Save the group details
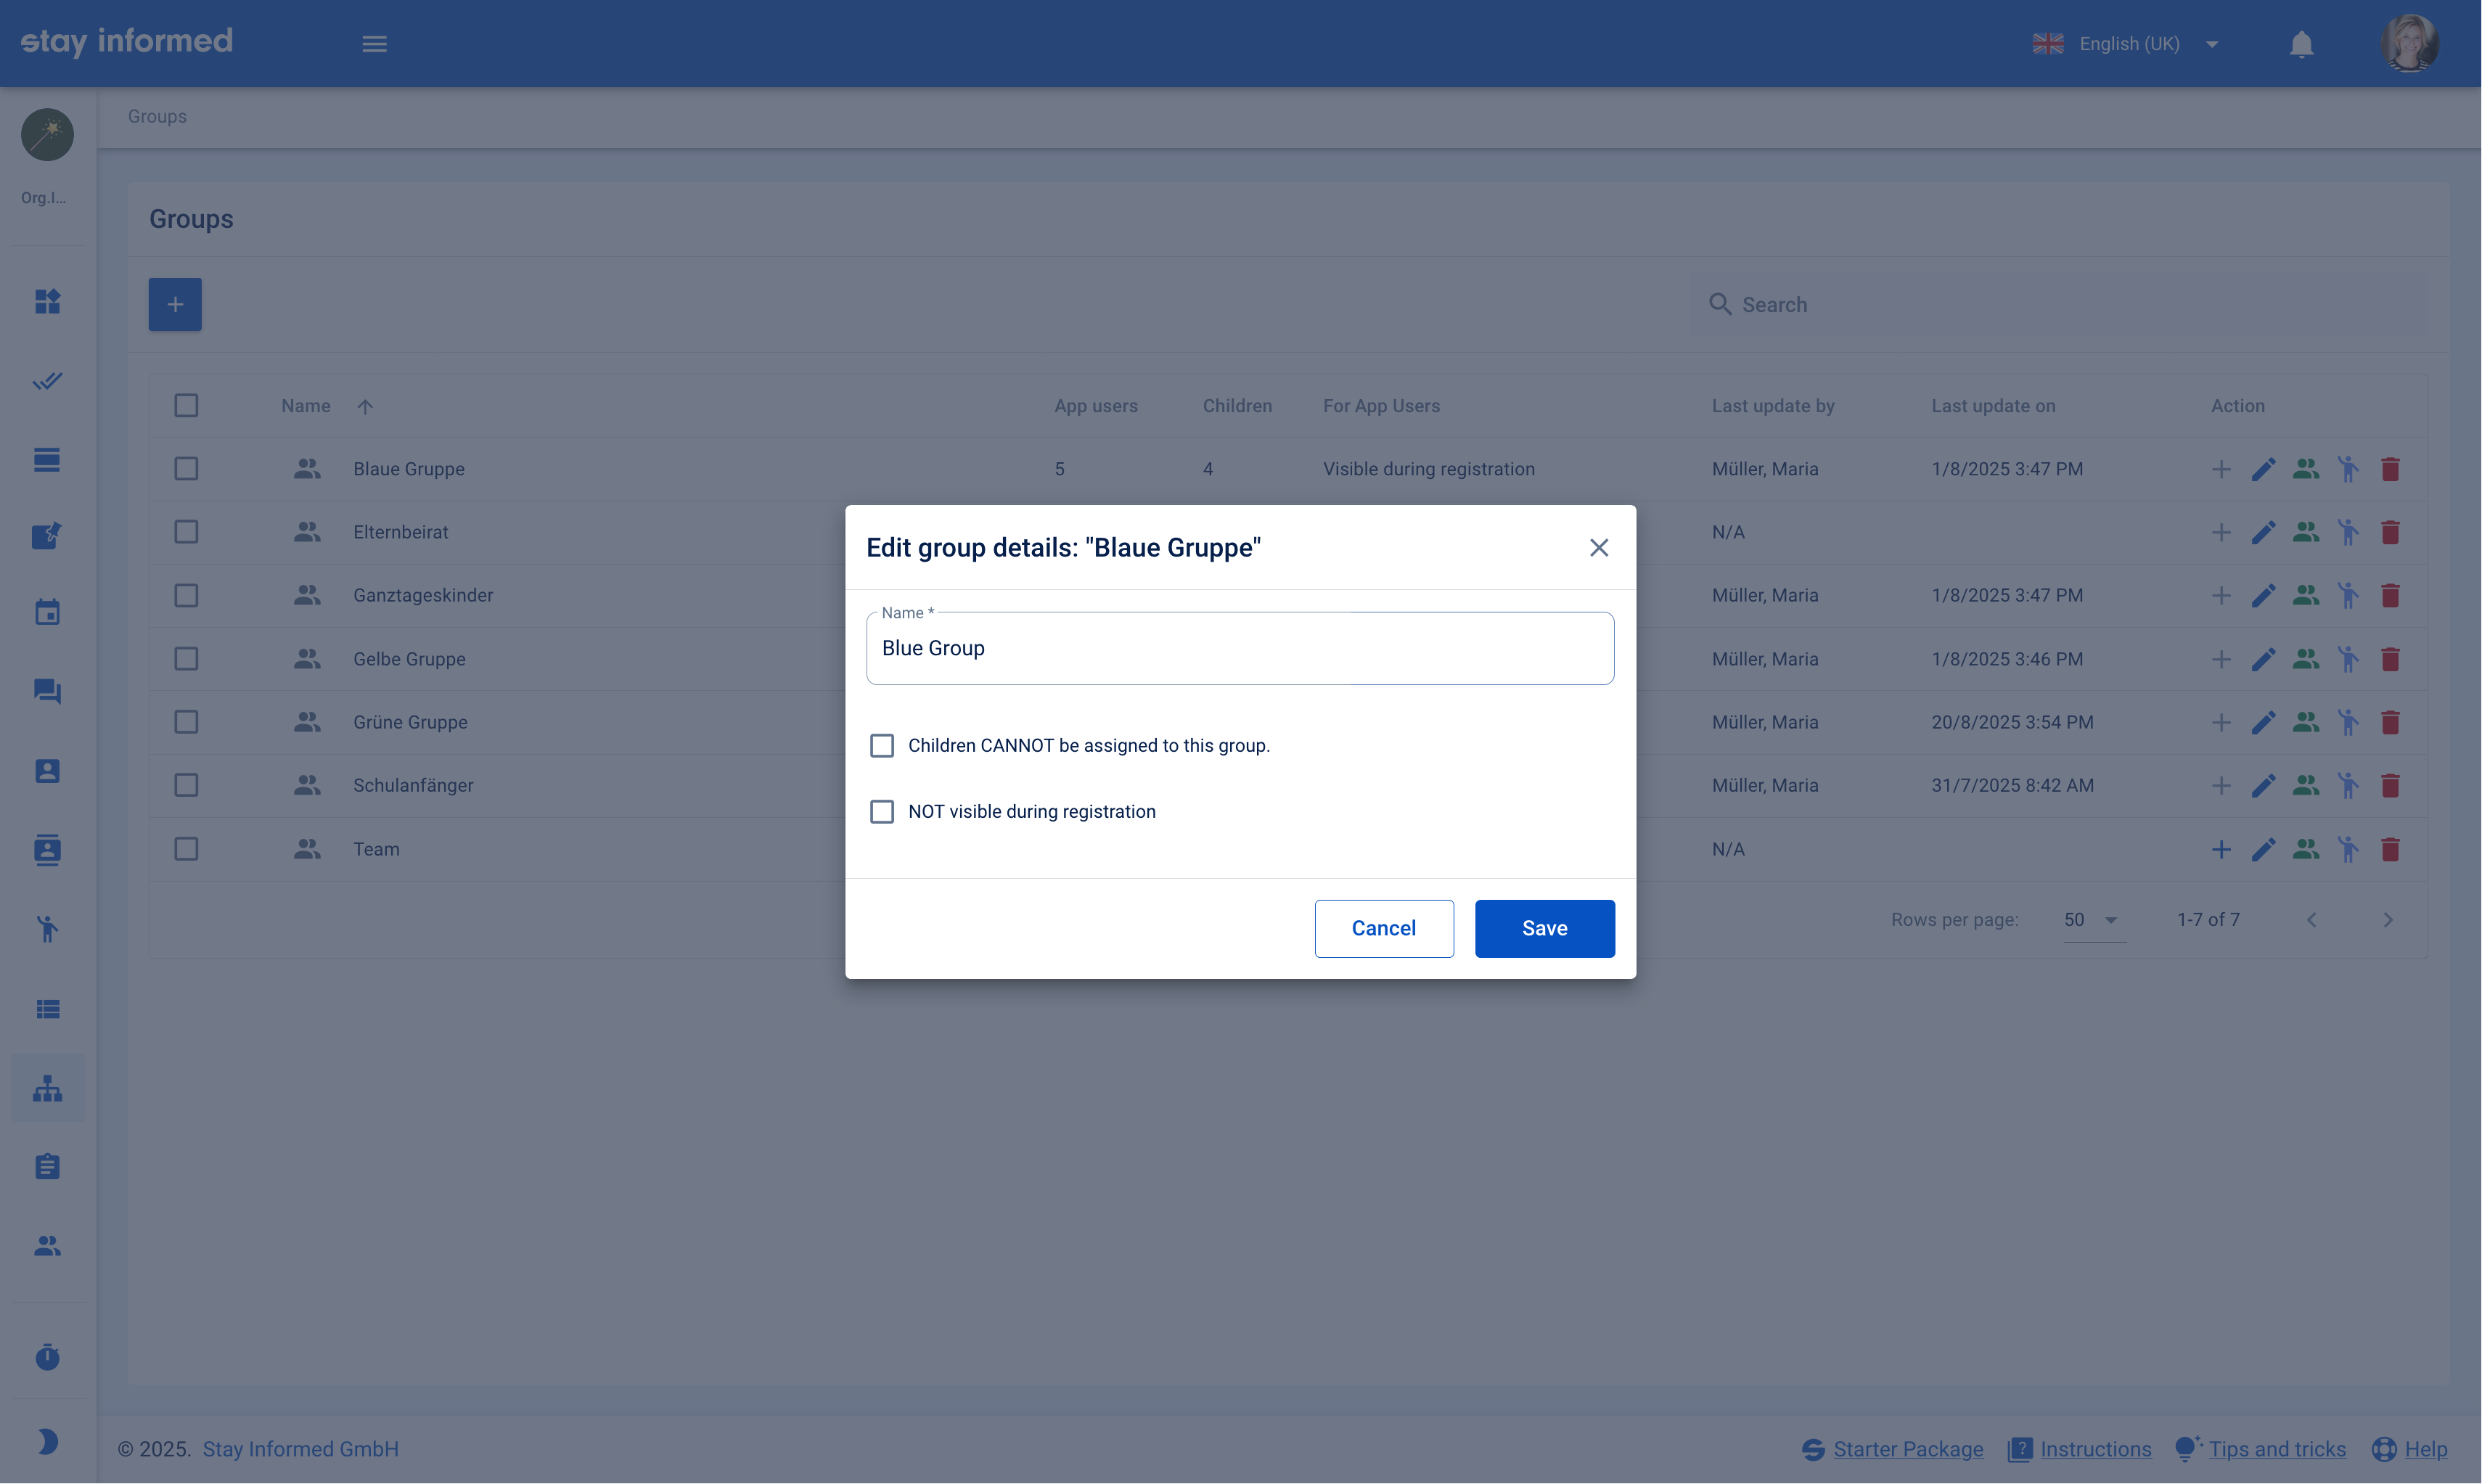The image size is (2482, 1484). pos(1544,928)
